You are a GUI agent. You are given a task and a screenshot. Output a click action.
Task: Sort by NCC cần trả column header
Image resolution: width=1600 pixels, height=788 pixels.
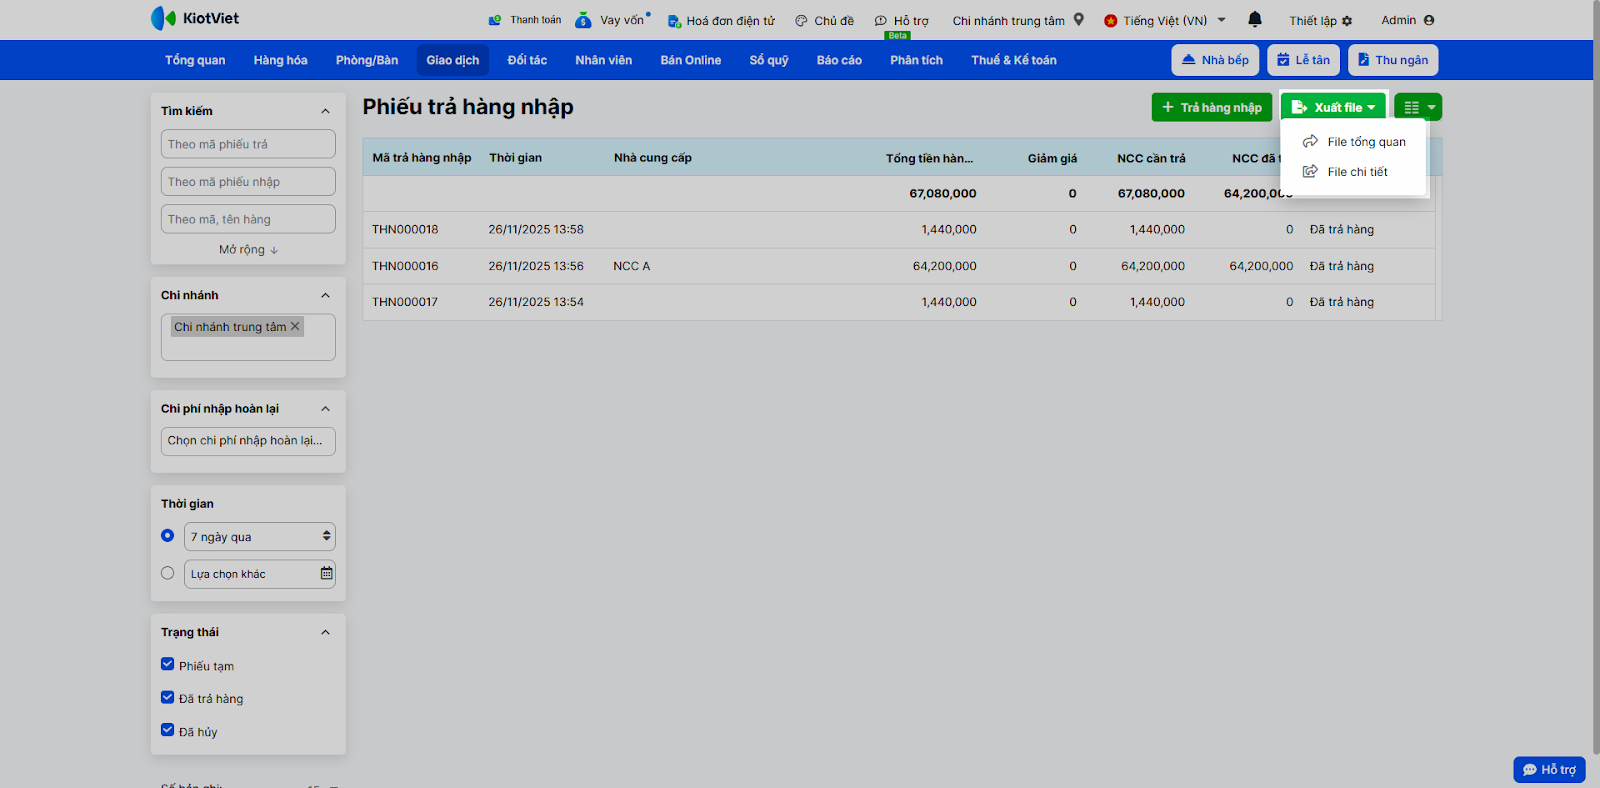pos(1151,158)
